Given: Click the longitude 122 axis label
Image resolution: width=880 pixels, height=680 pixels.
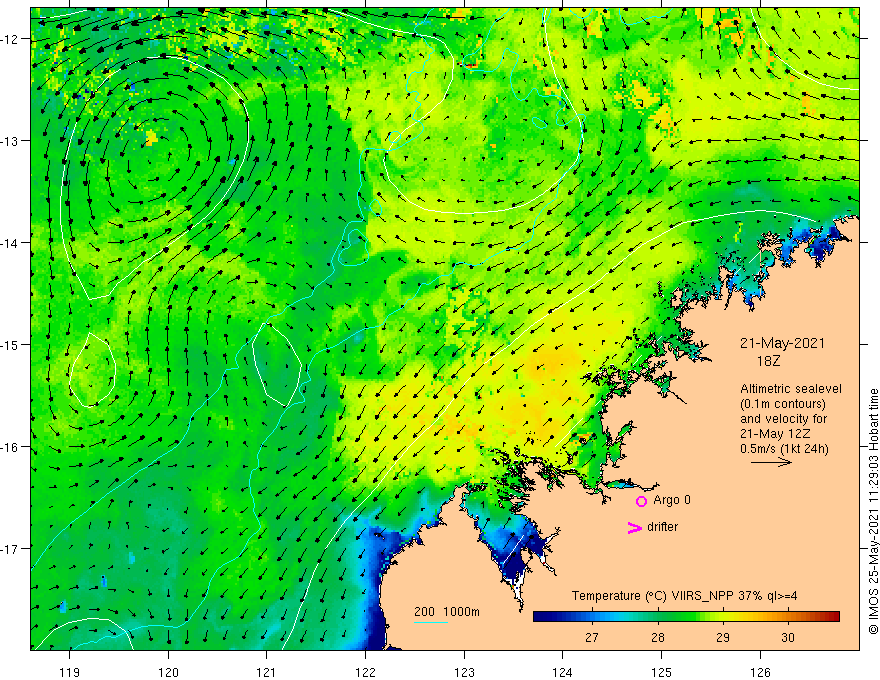Looking at the screenshot, I should (365, 672).
